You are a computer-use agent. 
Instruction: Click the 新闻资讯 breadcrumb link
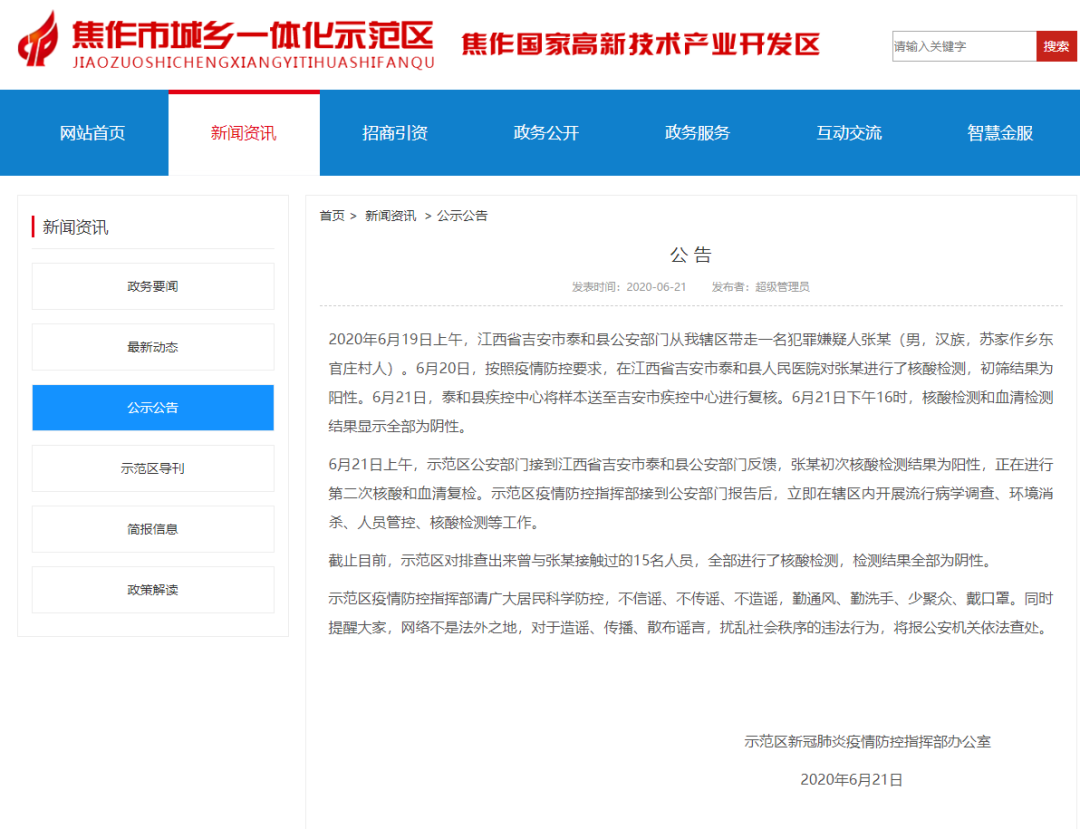[391, 216]
